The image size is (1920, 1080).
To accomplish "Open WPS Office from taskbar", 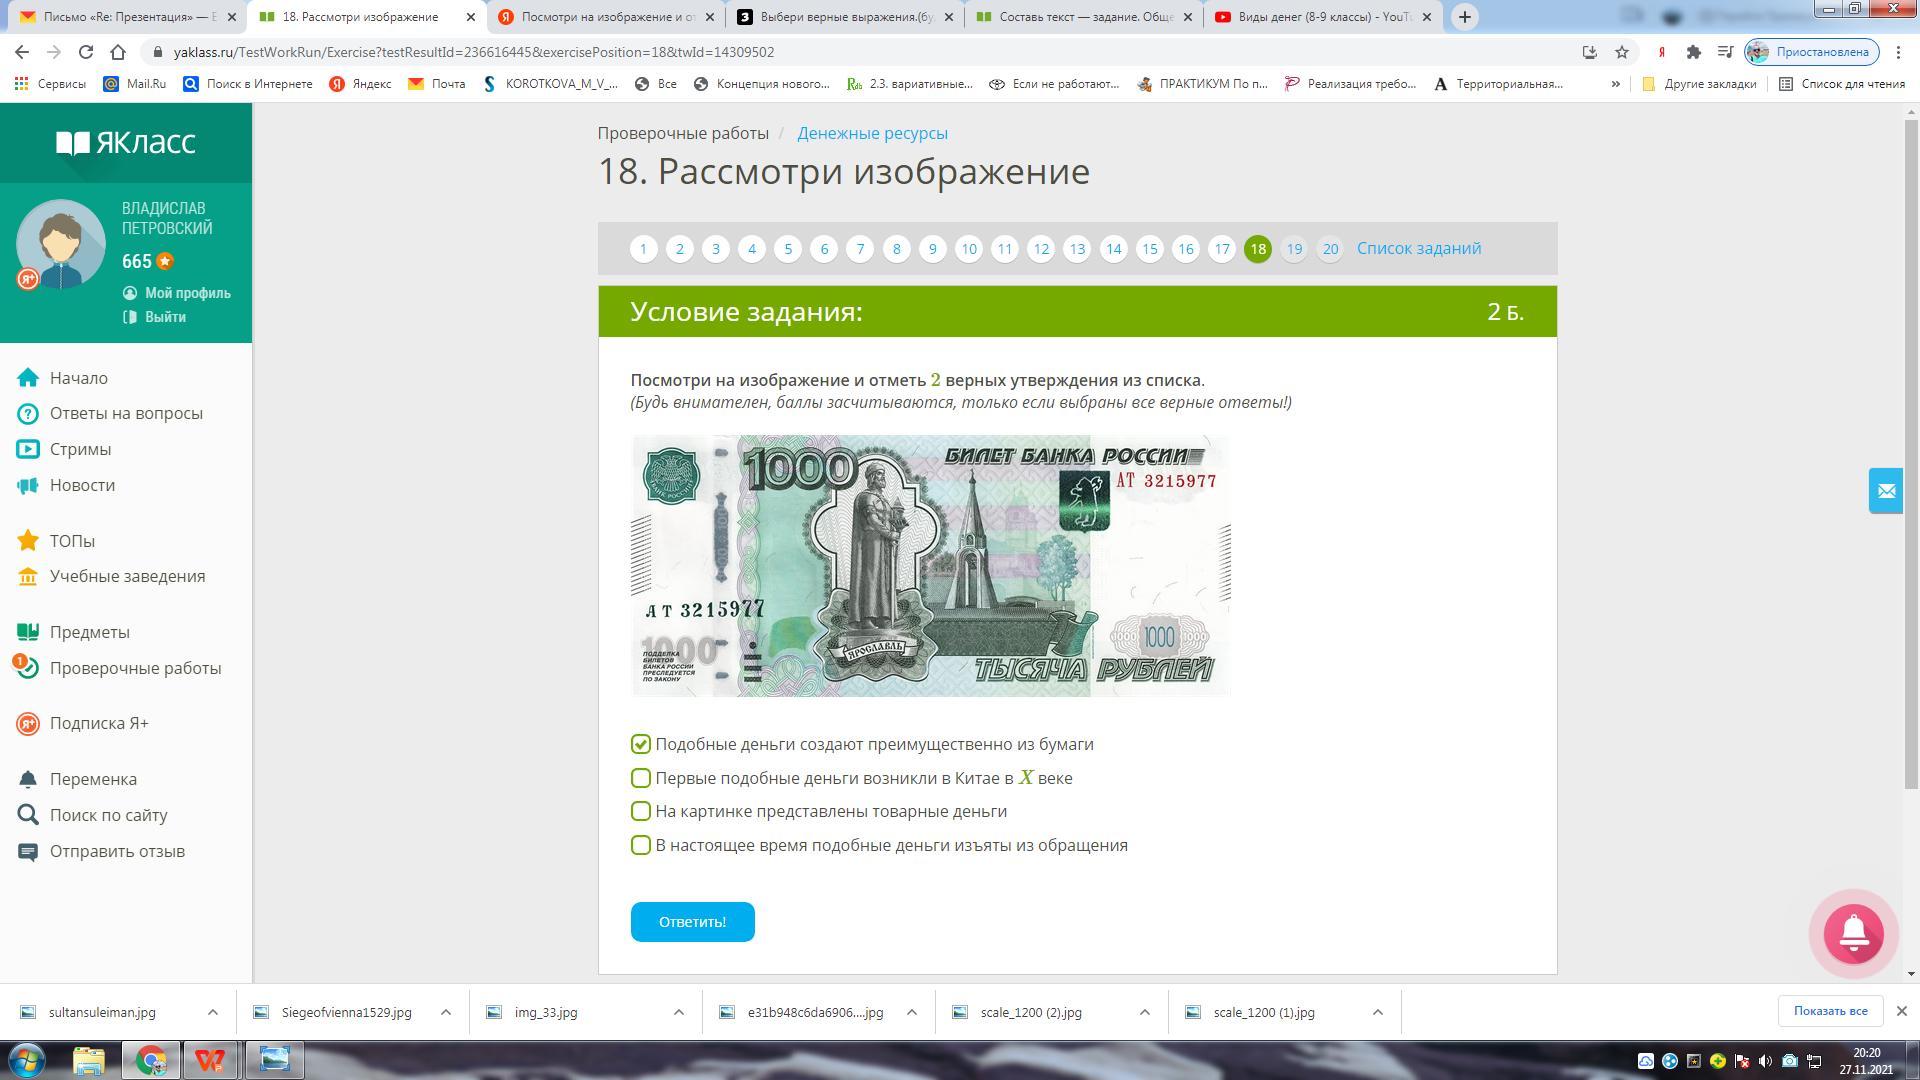I will [x=210, y=1060].
